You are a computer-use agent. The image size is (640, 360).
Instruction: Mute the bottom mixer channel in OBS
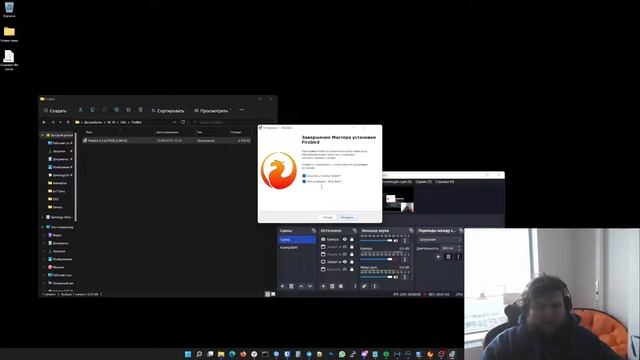pos(396,277)
